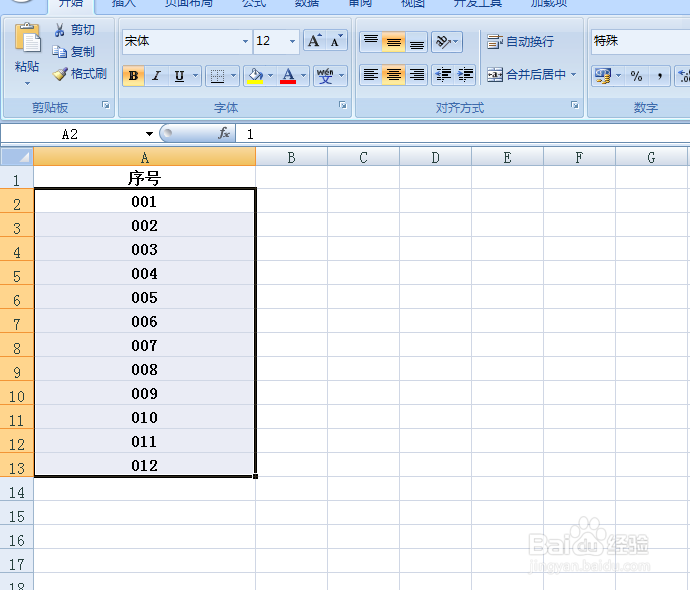Screen dimensions: 690x590
Task: Increase font size with large A
Action: click(x=314, y=41)
